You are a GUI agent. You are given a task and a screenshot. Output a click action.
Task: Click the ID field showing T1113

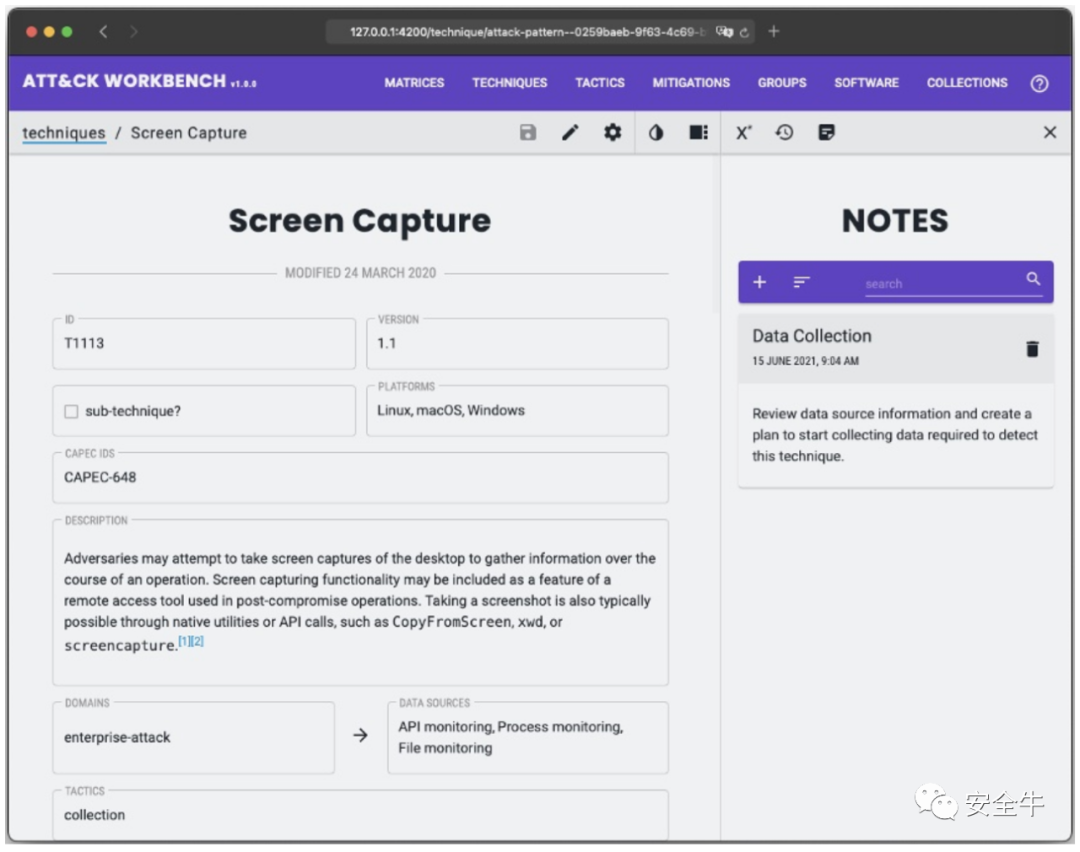204,343
